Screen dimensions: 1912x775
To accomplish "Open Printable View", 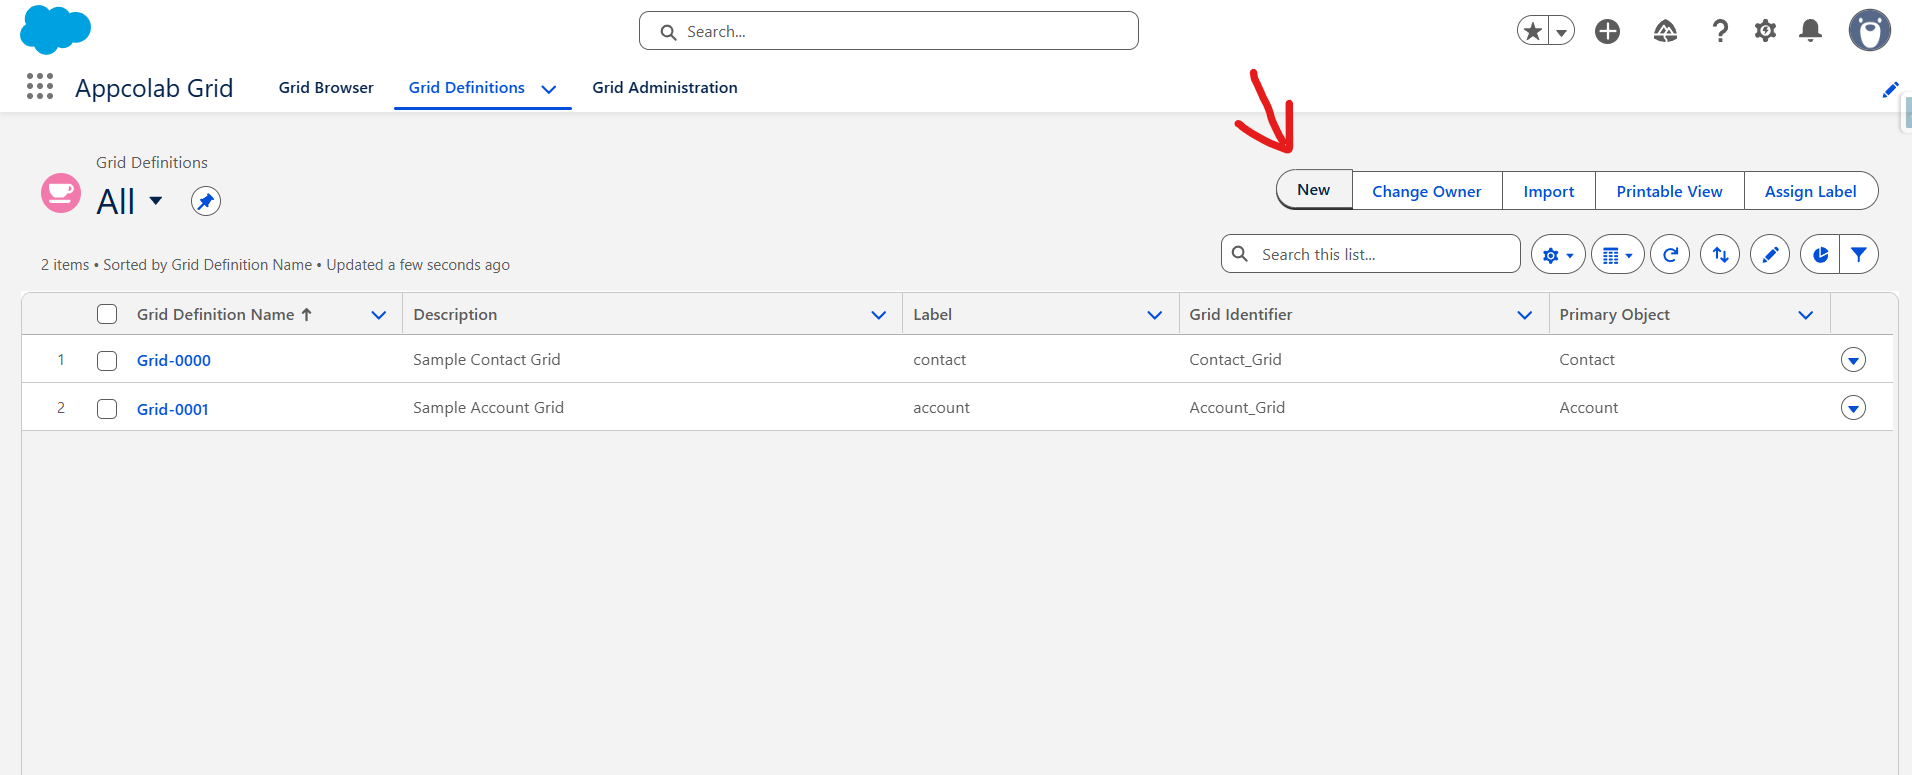I will (x=1670, y=191).
